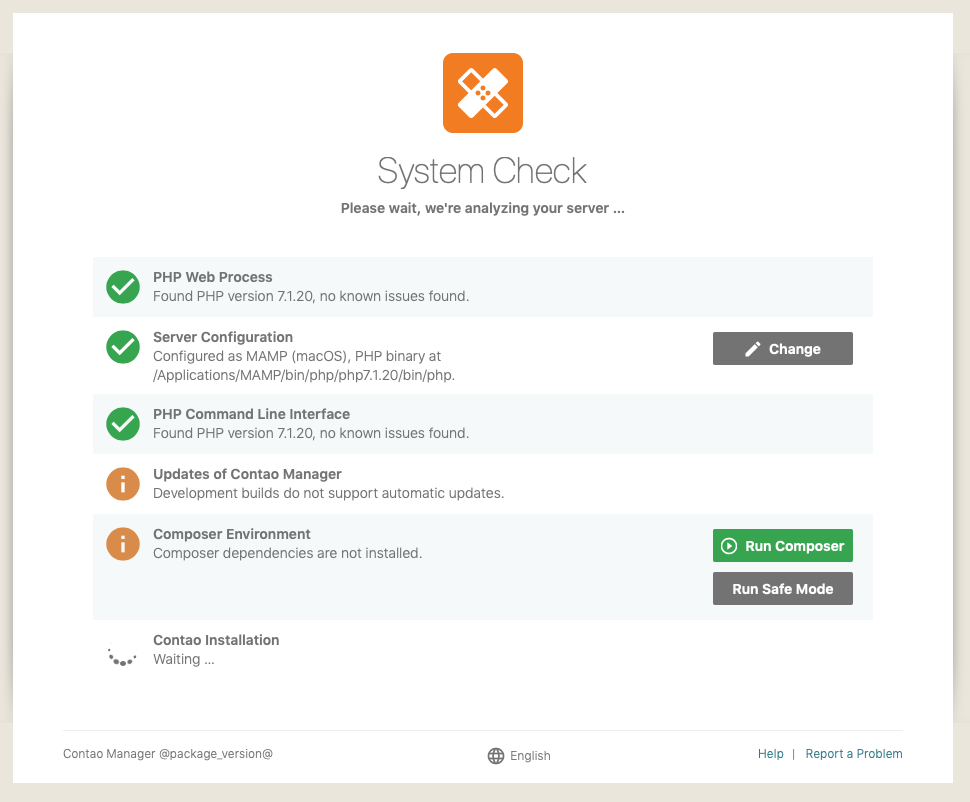Open the Report a Problem link

click(x=854, y=754)
